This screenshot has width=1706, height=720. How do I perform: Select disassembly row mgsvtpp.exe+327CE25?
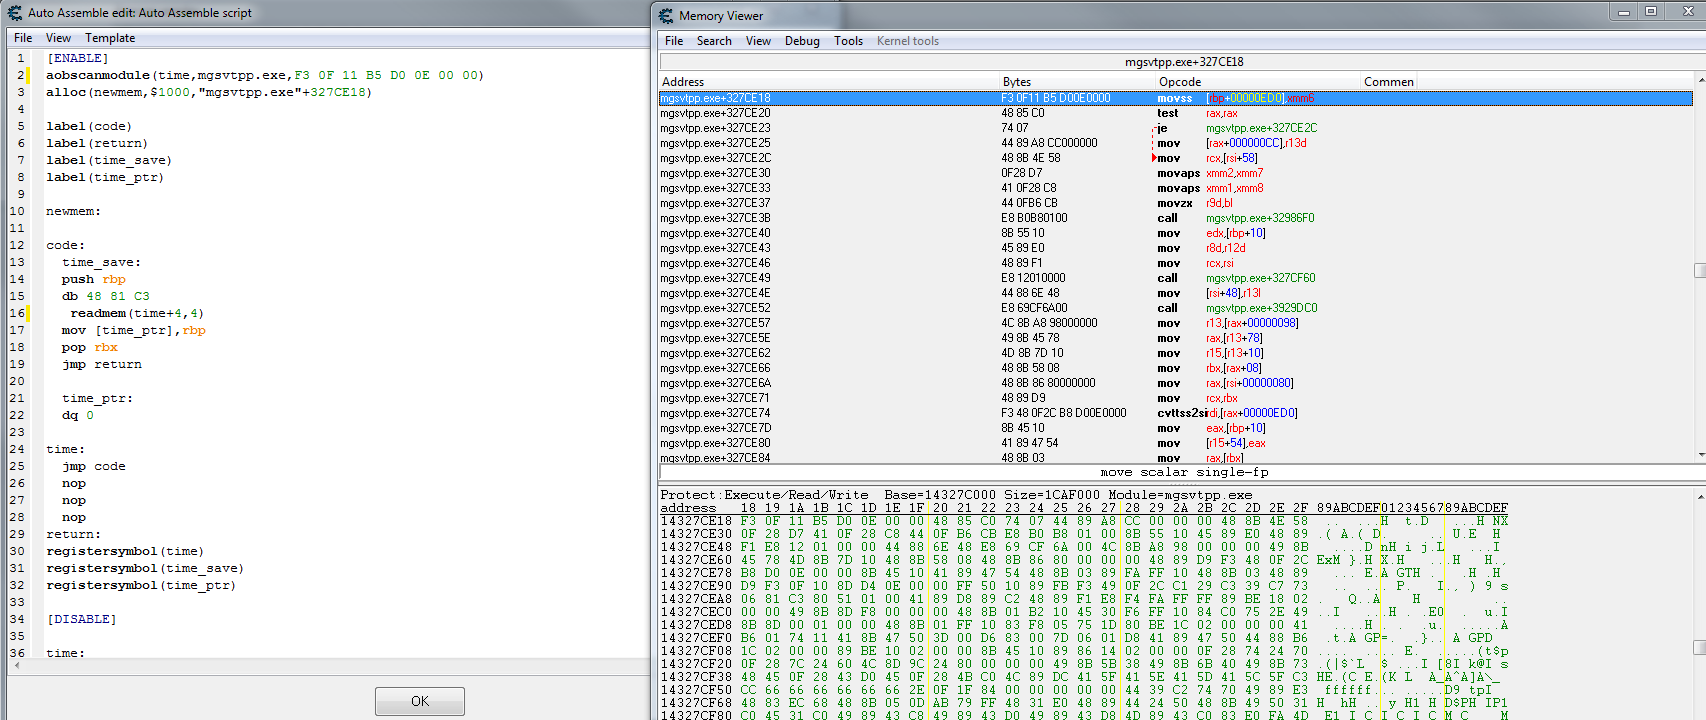[1175, 143]
